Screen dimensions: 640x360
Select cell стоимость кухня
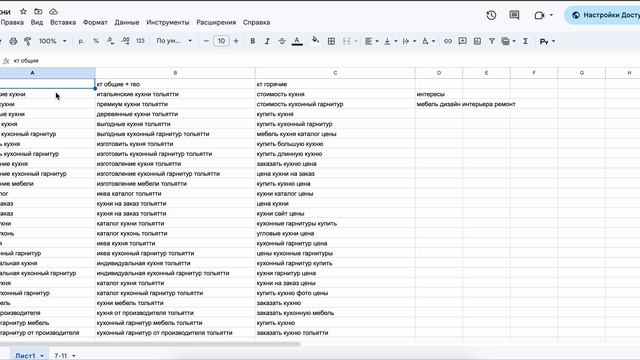point(335,94)
